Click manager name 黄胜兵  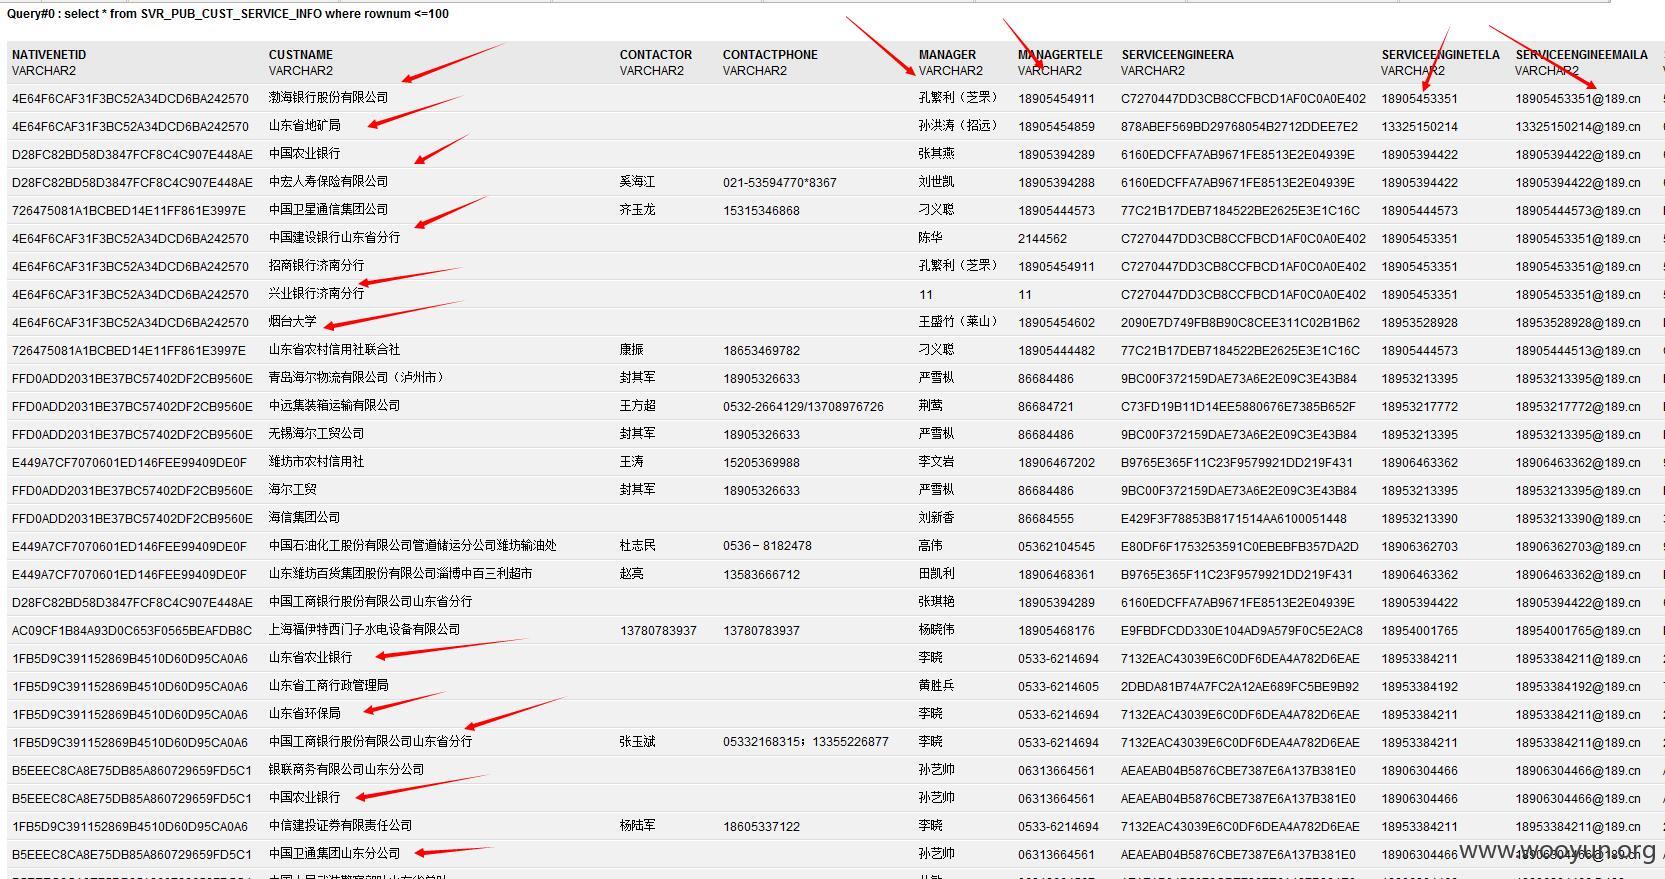point(936,685)
